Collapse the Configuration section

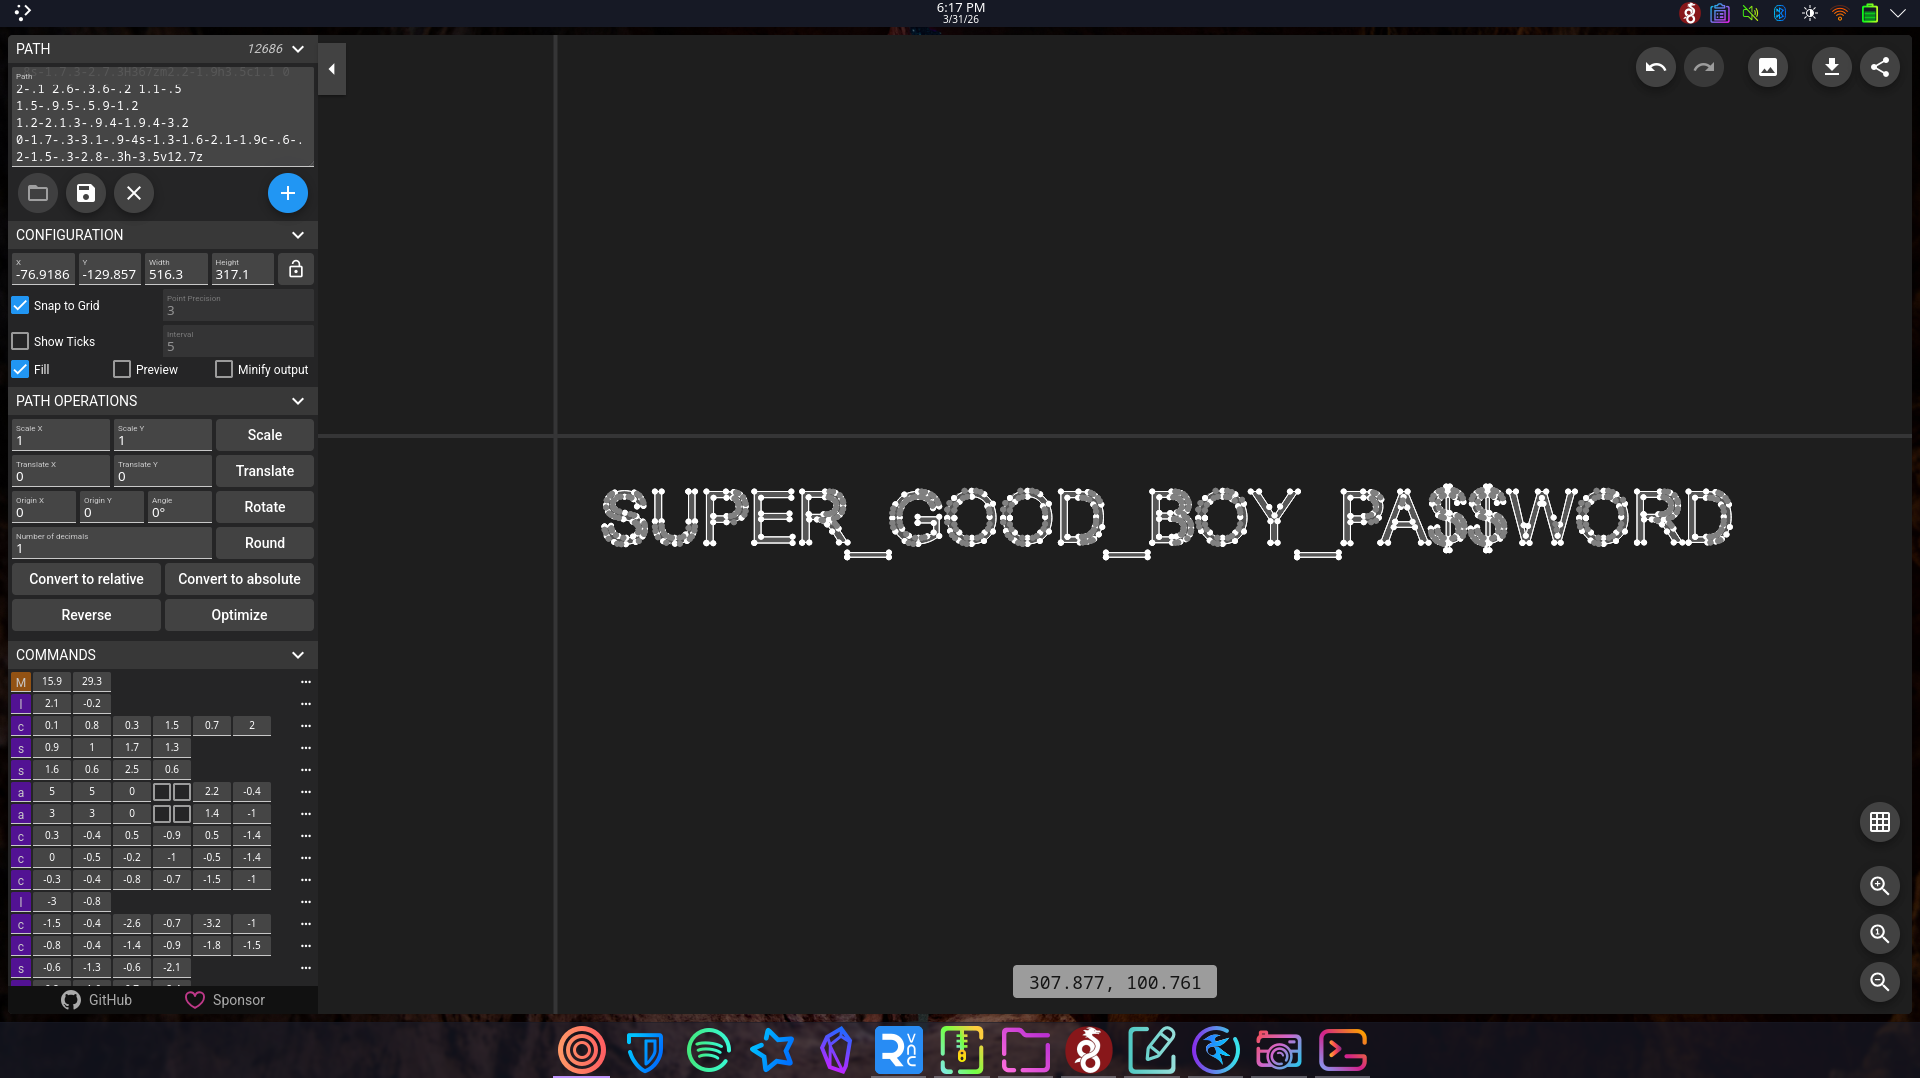[298, 235]
